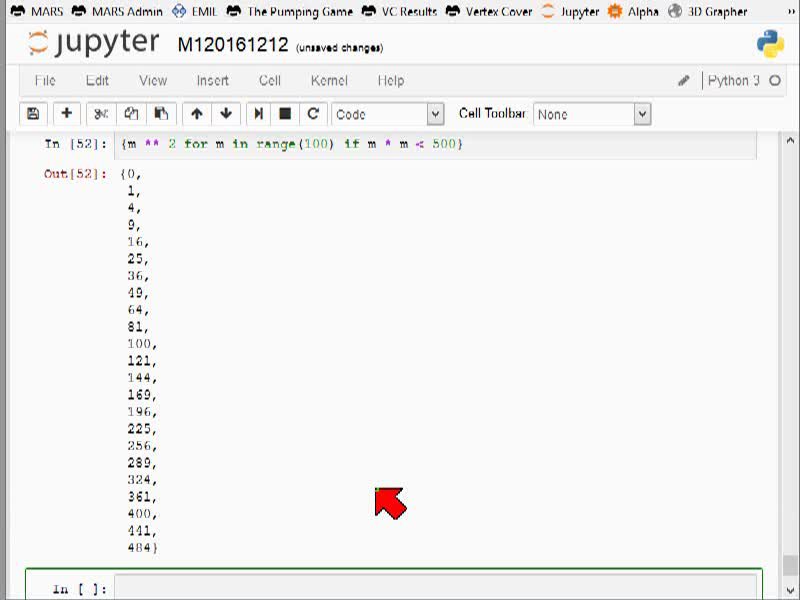800x600 pixels.
Task: Save the notebook with the floppy disk icon
Action: pyautogui.click(x=33, y=114)
